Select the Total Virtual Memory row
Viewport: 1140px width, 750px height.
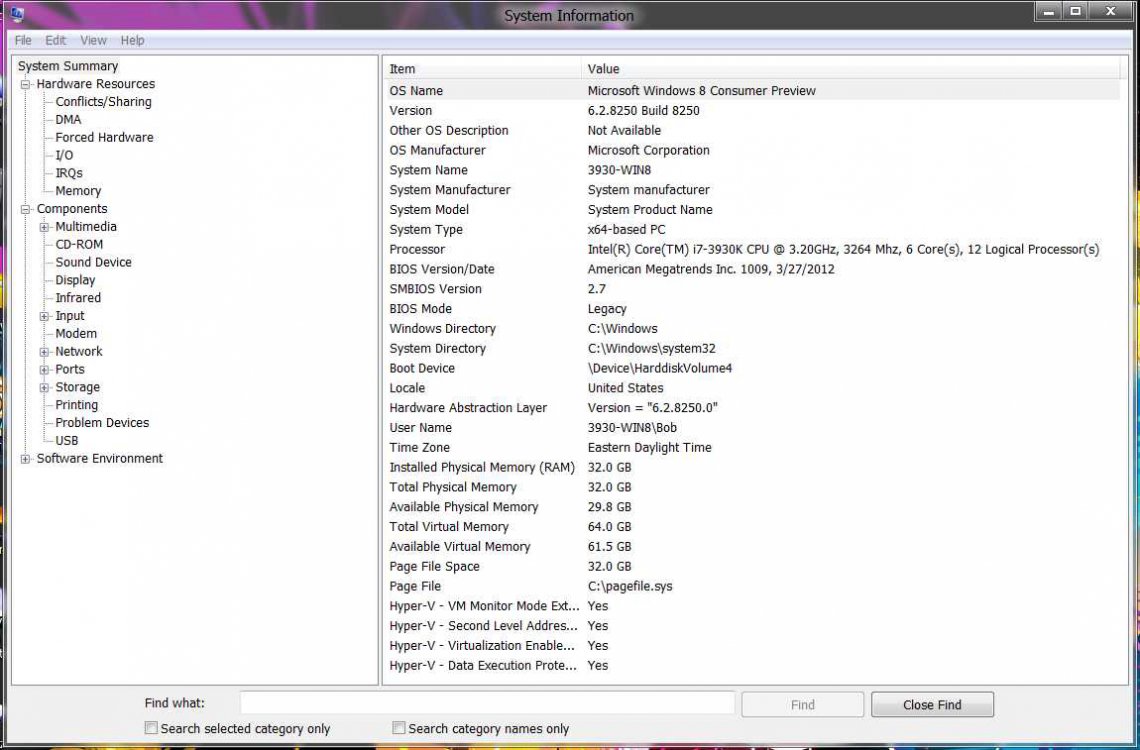752,527
